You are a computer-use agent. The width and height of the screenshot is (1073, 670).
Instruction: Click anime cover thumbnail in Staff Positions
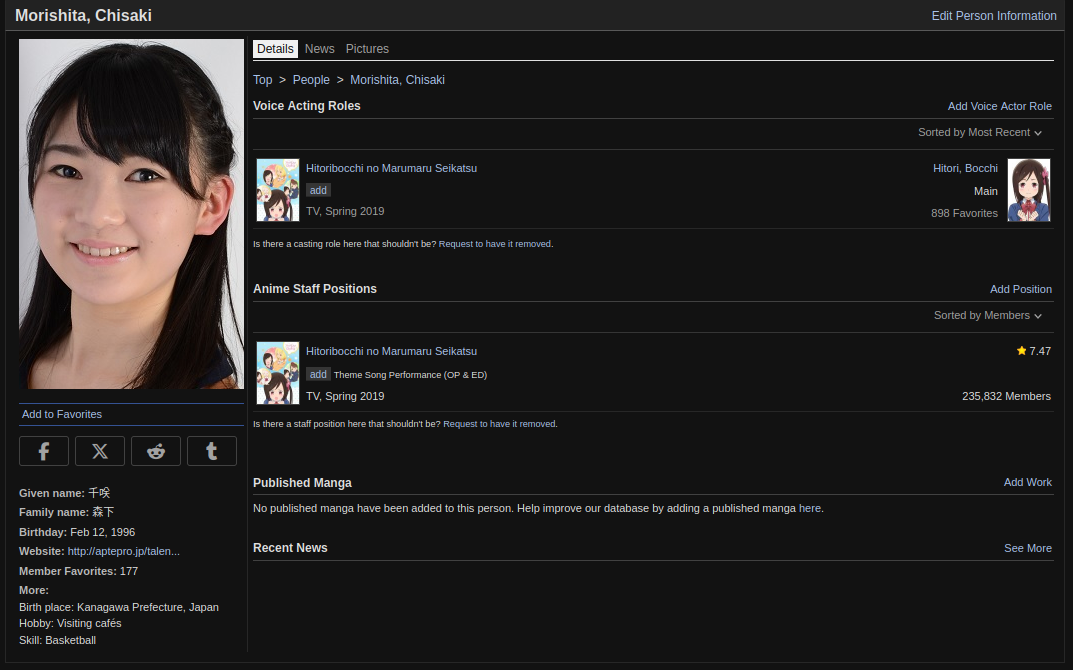(x=278, y=373)
